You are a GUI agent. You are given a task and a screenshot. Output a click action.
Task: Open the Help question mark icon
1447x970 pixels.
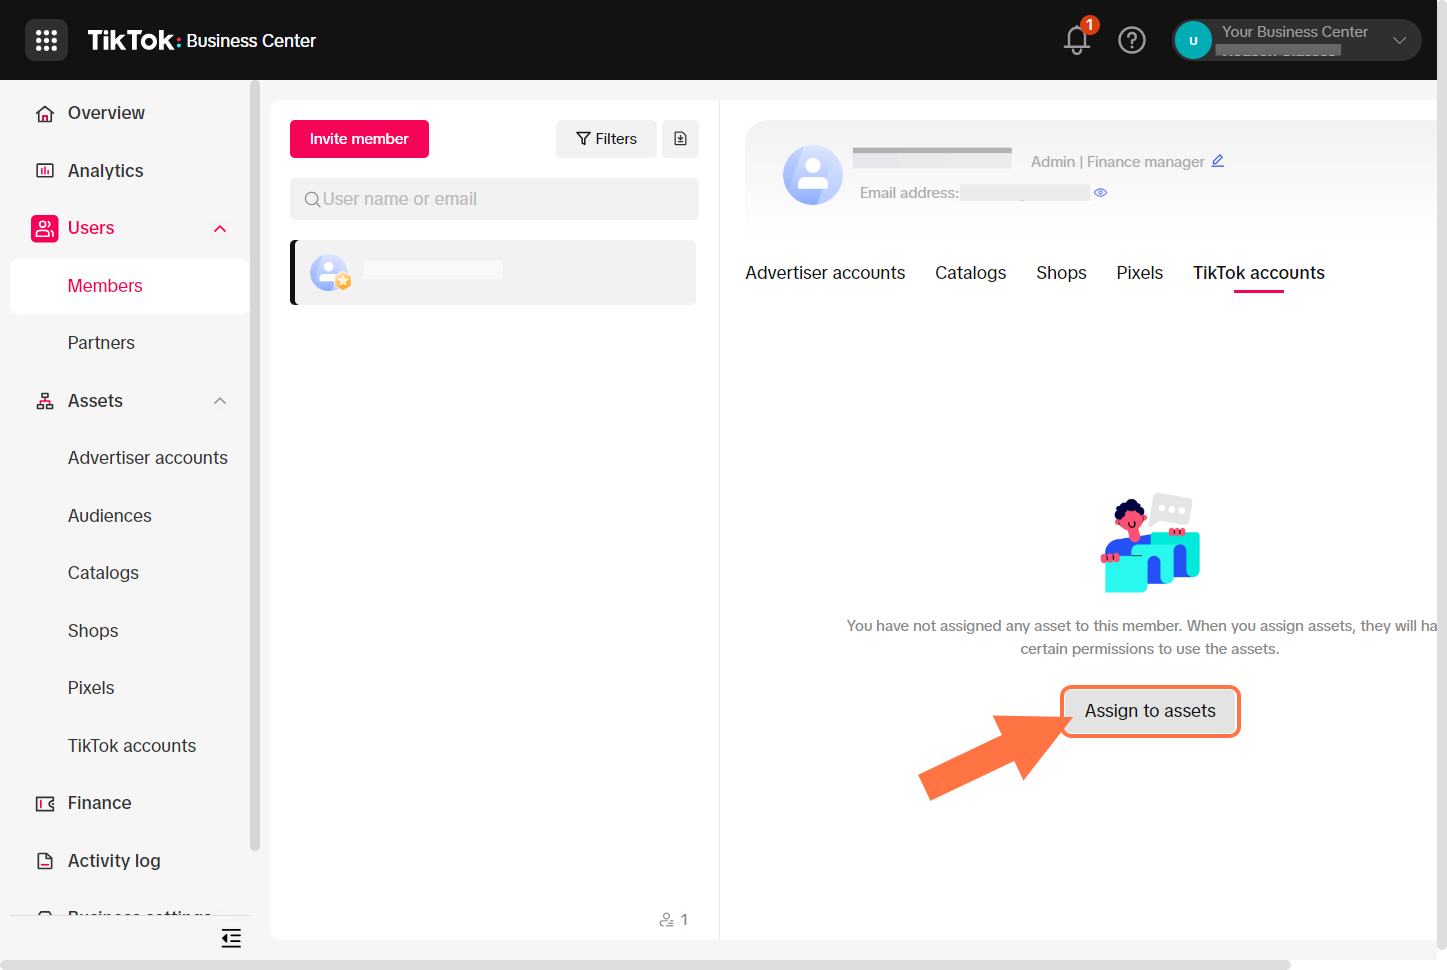click(x=1132, y=40)
